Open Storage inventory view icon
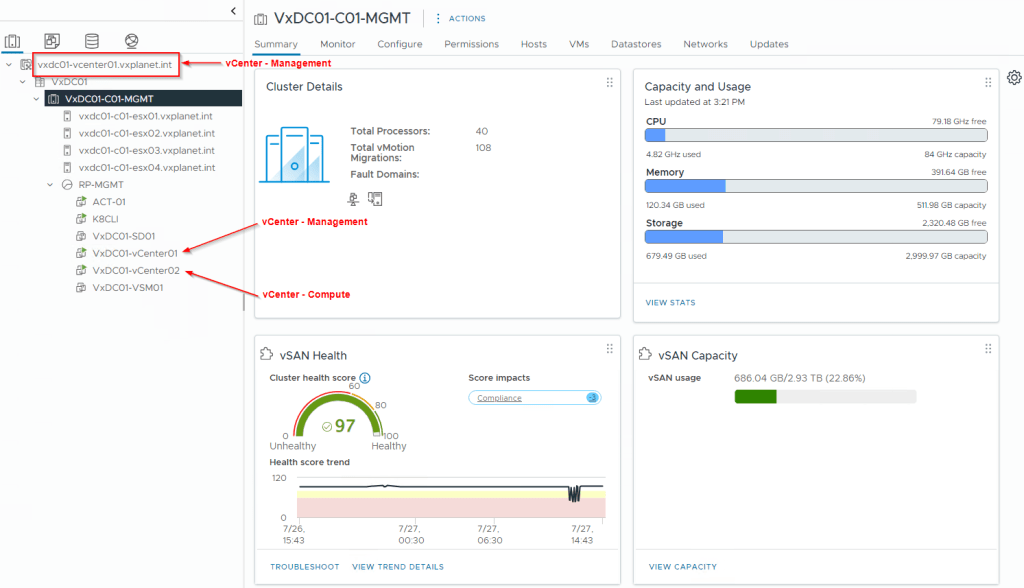This screenshot has width=1024, height=588. 92,41
